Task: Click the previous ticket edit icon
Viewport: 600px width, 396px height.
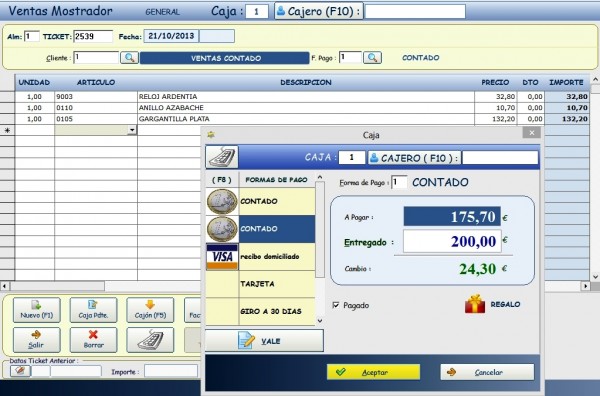Action: point(20,371)
